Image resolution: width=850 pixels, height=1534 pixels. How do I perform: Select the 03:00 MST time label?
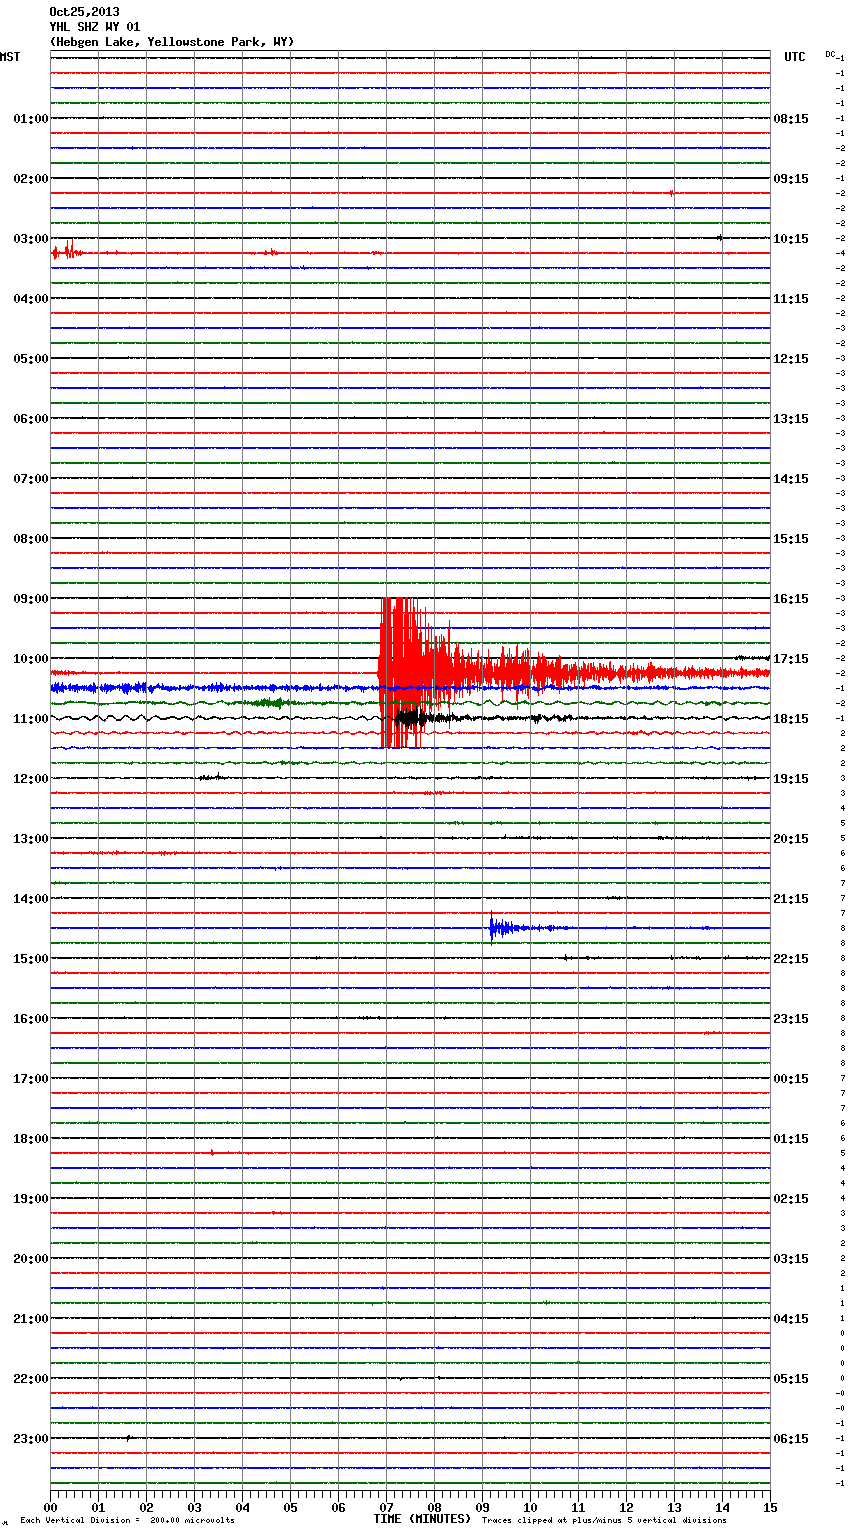point(30,239)
